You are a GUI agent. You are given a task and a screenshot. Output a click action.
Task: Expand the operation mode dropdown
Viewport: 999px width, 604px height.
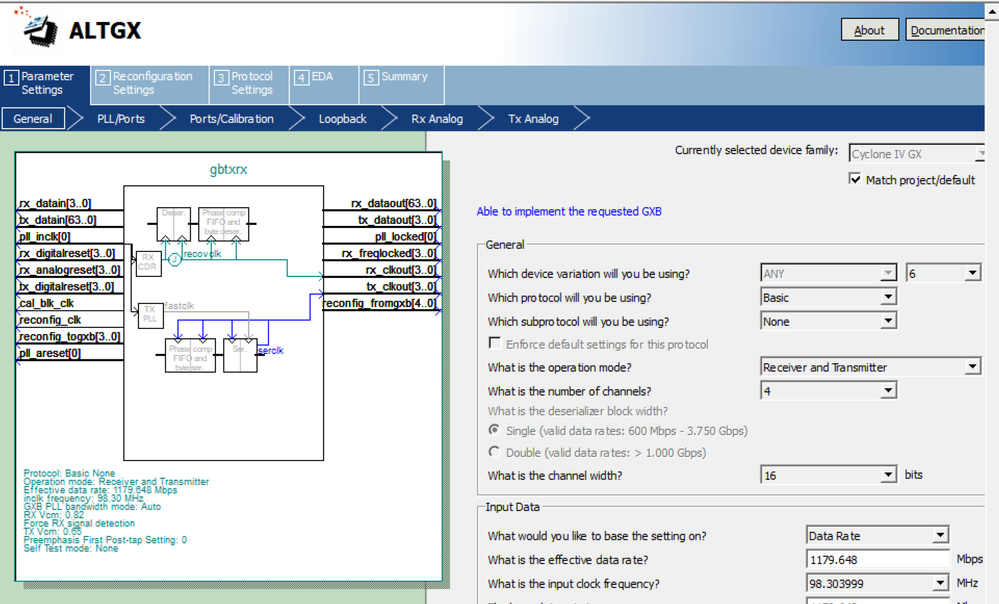[871, 367]
